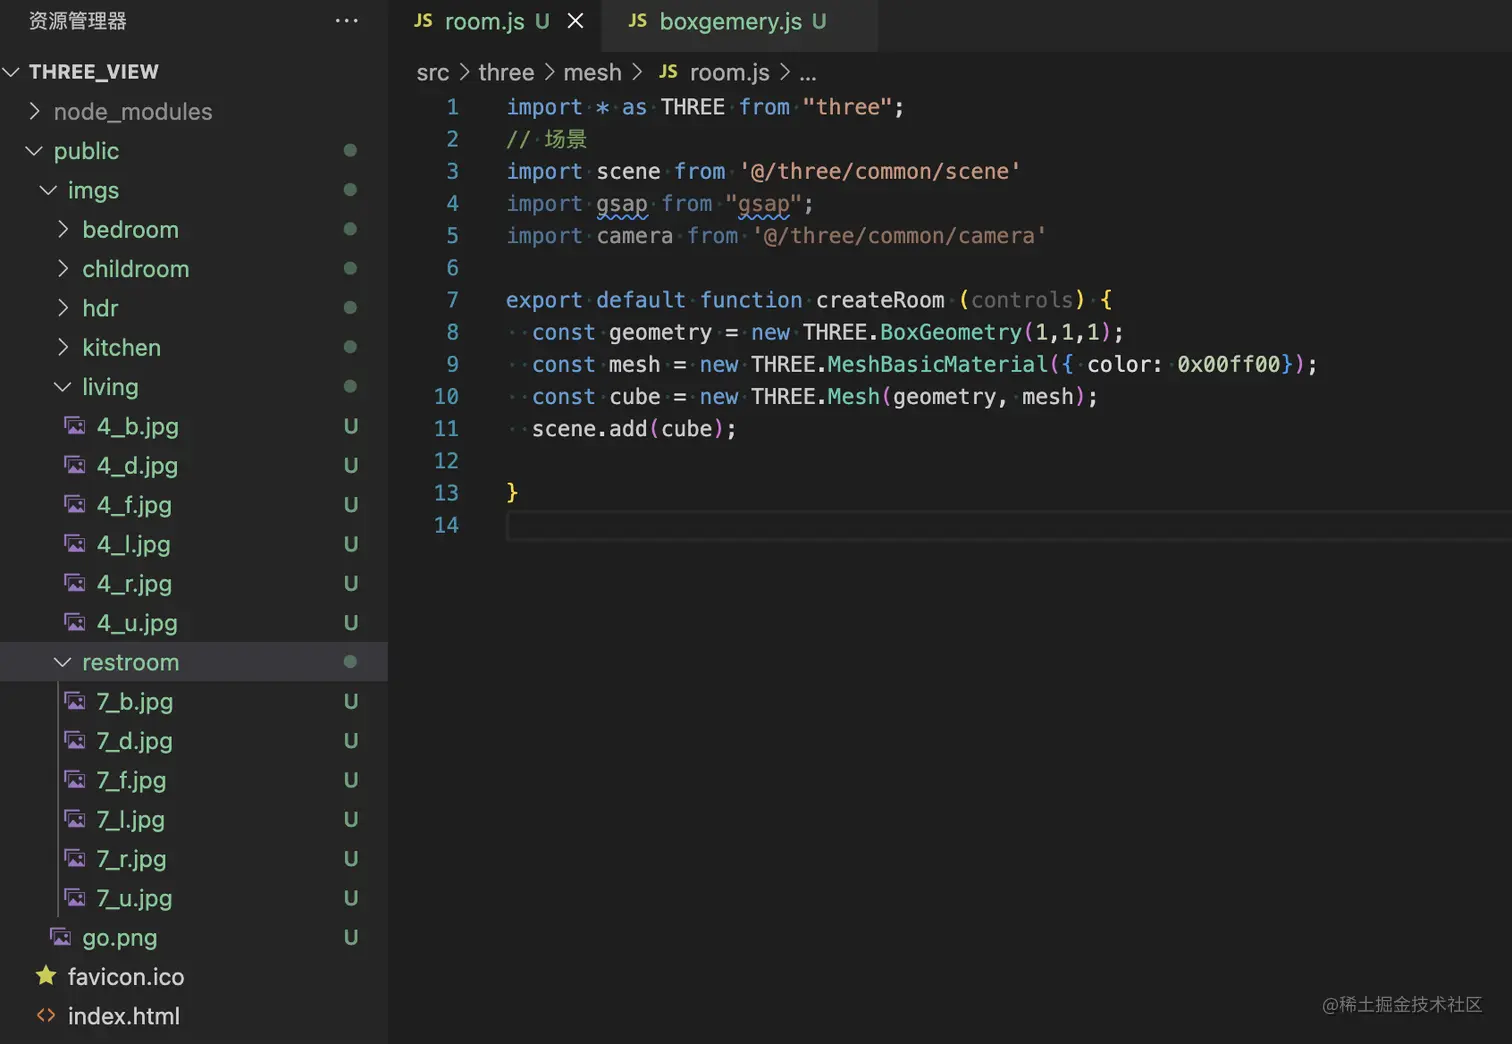Screen dimensions: 1512x1044
Task: Select the 4_r.jpg file name
Action: coord(134,584)
